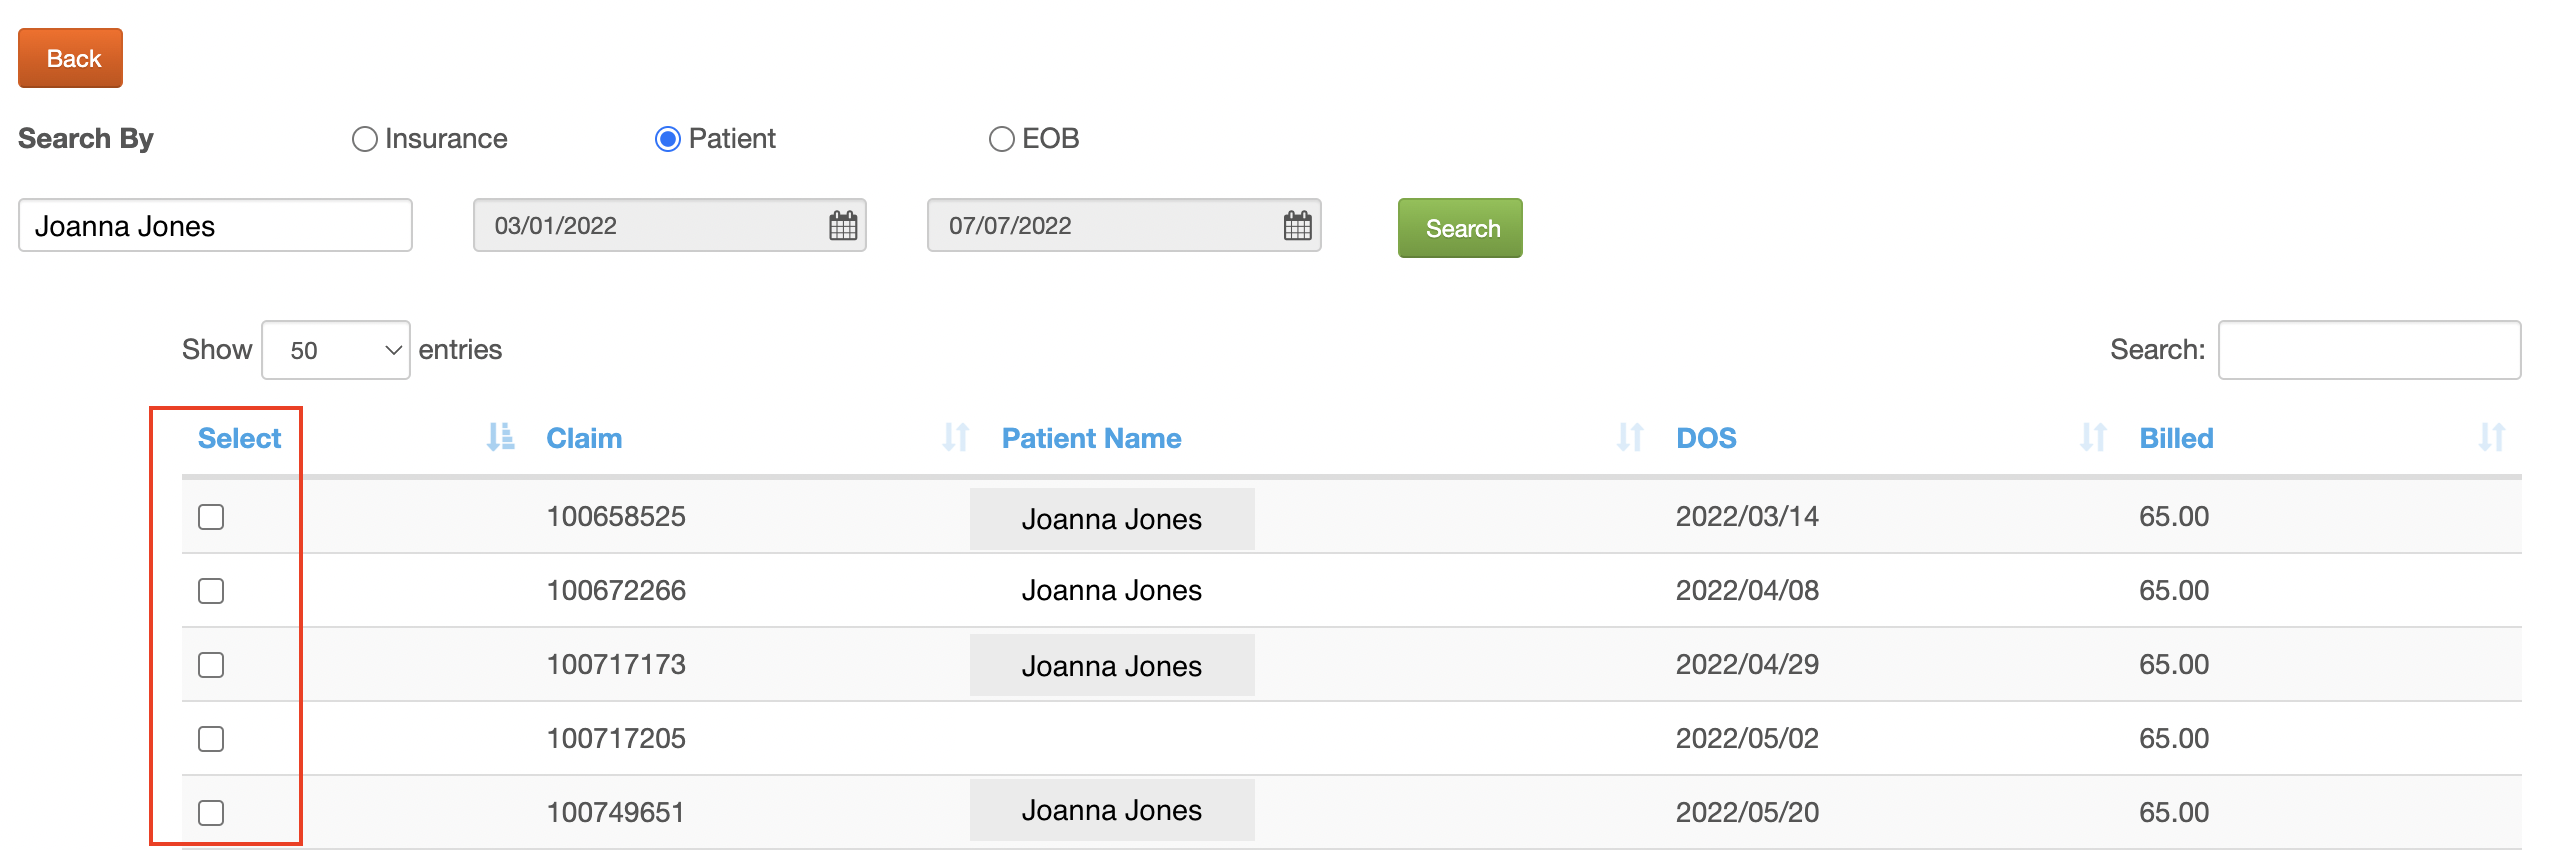Focus the patient name input with Joanna Jones

pos(215,225)
